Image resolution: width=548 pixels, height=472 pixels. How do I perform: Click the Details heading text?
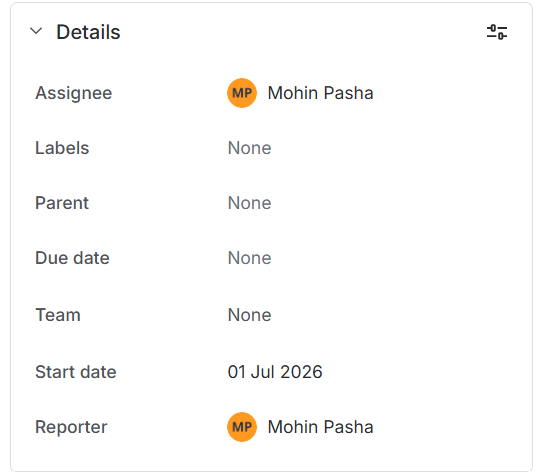(x=88, y=32)
